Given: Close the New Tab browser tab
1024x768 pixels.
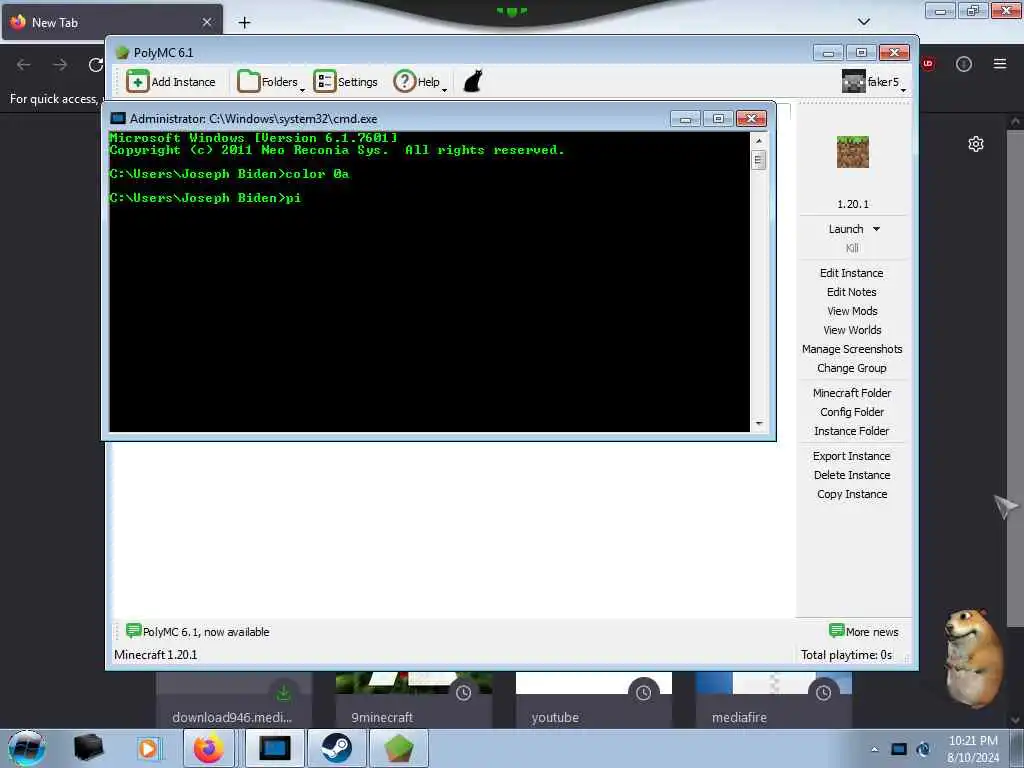Looking at the screenshot, I should click(x=206, y=22).
